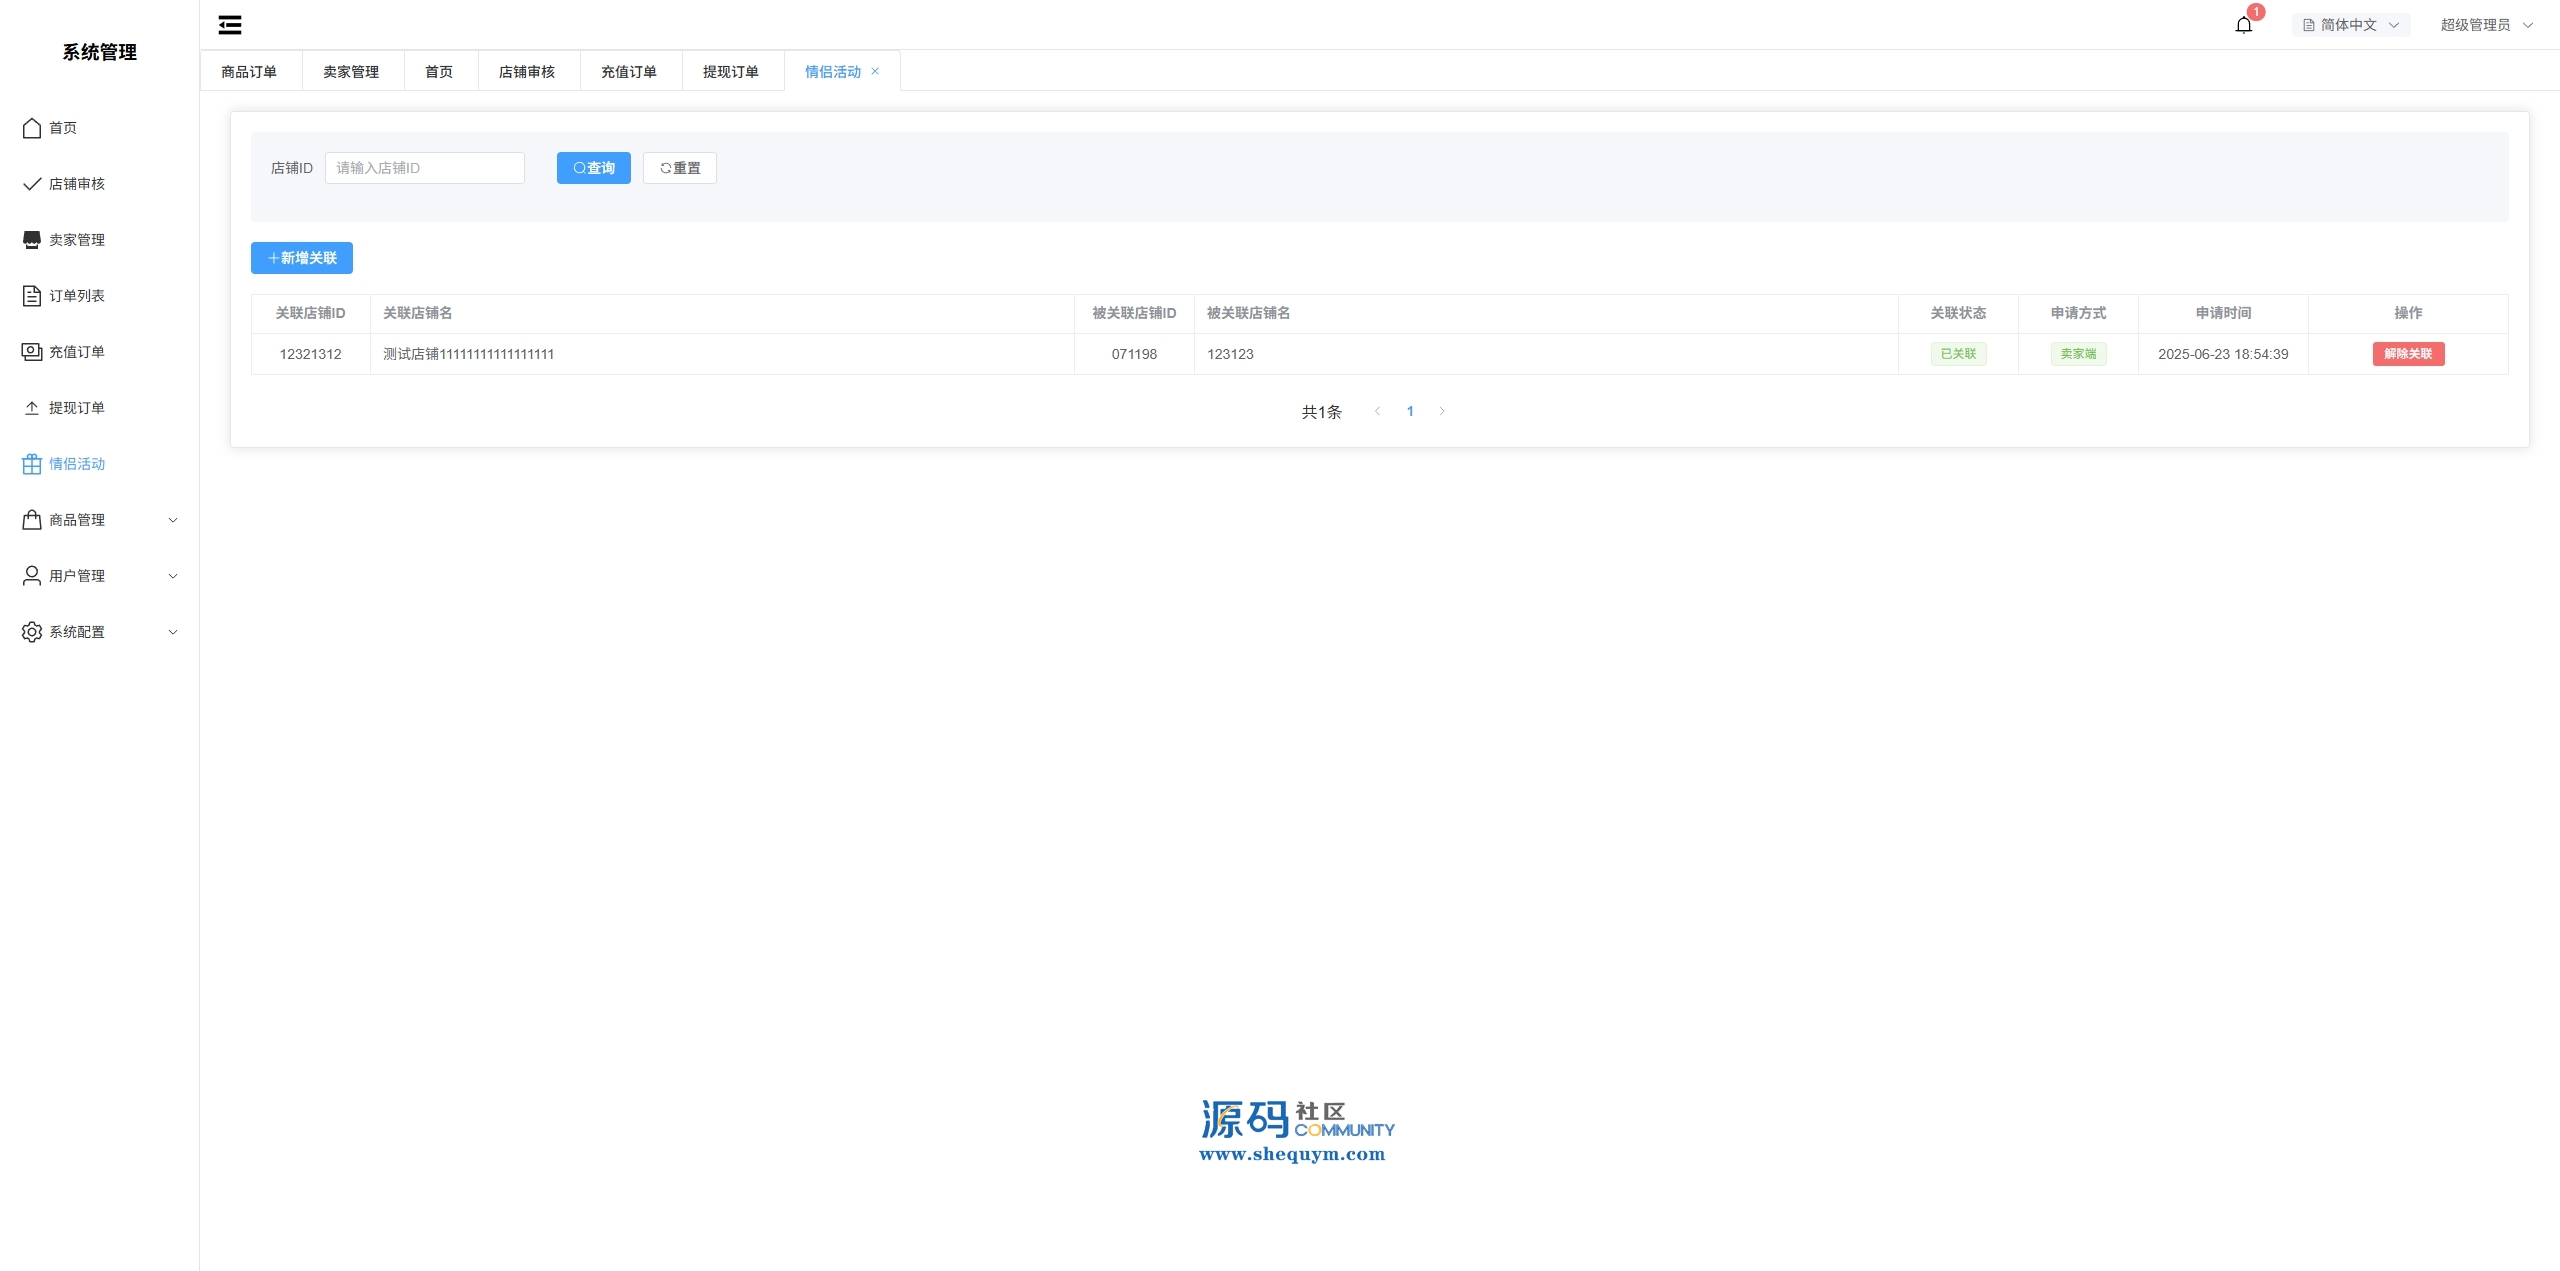The width and height of the screenshot is (2560, 1271).
Task: Click the 首页 home icon in sidebar
Action: tap(32, 128)
